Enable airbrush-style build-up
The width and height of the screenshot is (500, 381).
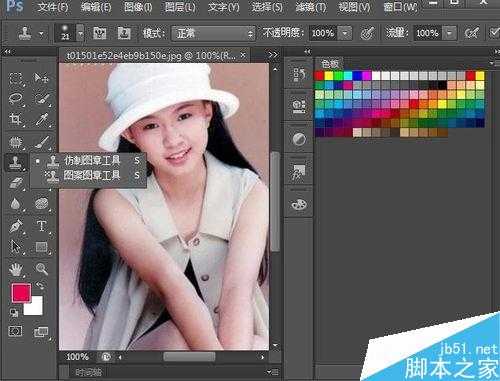[x=472, y=33]
